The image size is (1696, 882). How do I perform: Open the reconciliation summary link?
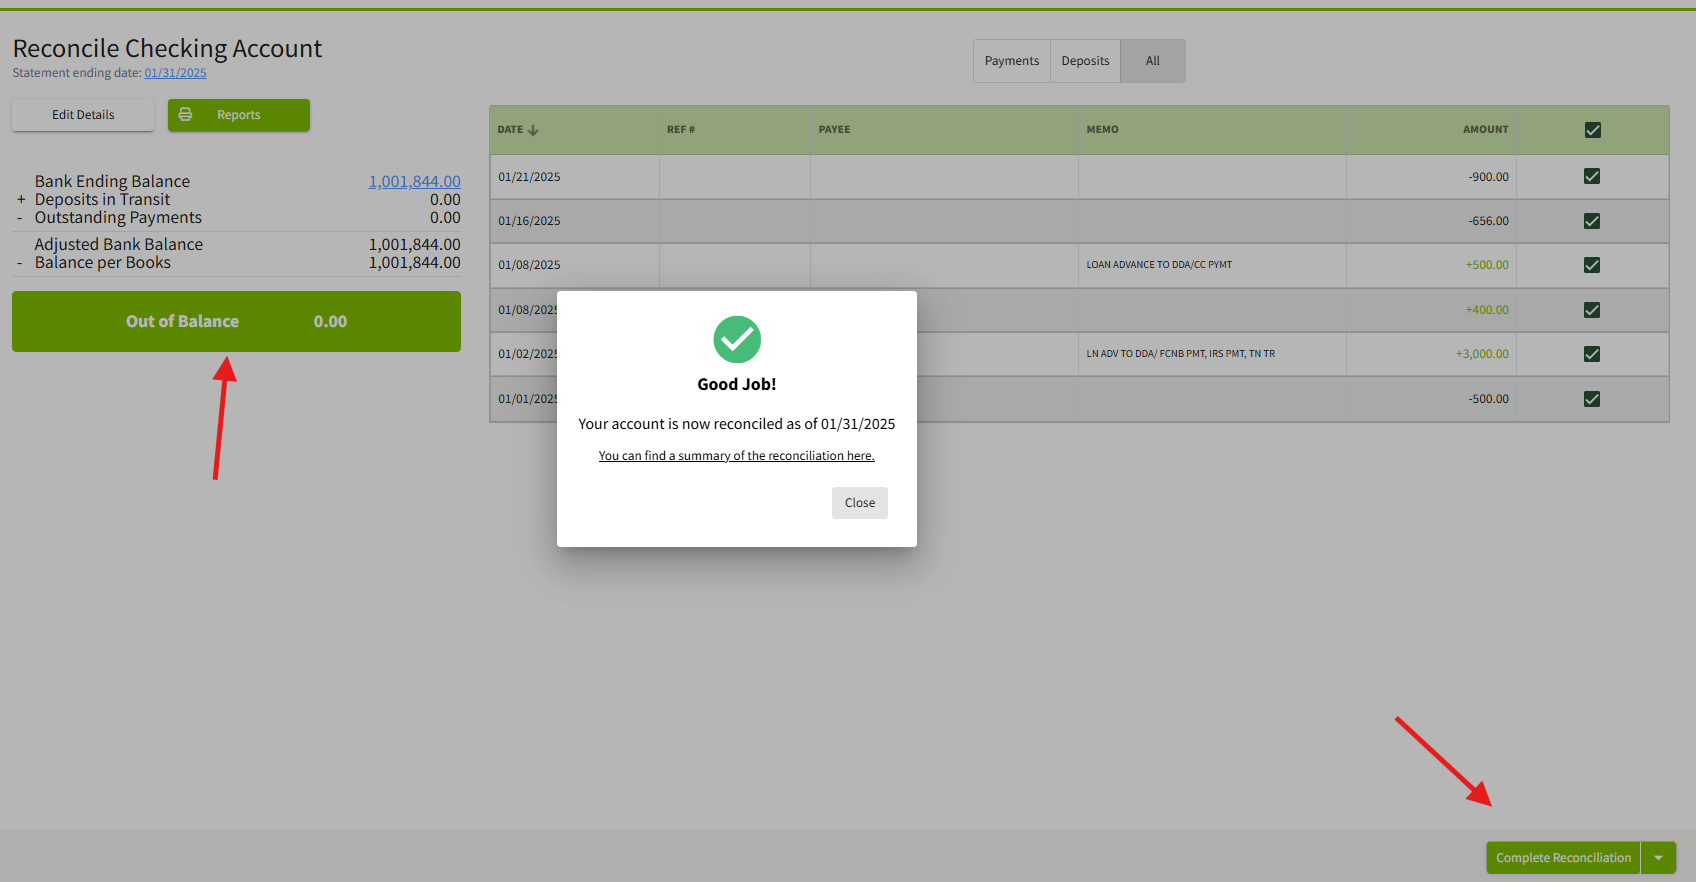click(x=736, y=456)
